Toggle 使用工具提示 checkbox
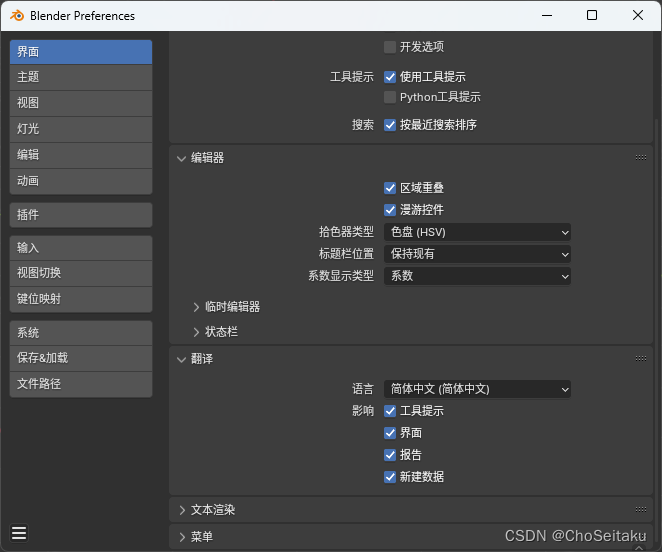The height and width of the screenshot is (552, 662). pos(390,77)
